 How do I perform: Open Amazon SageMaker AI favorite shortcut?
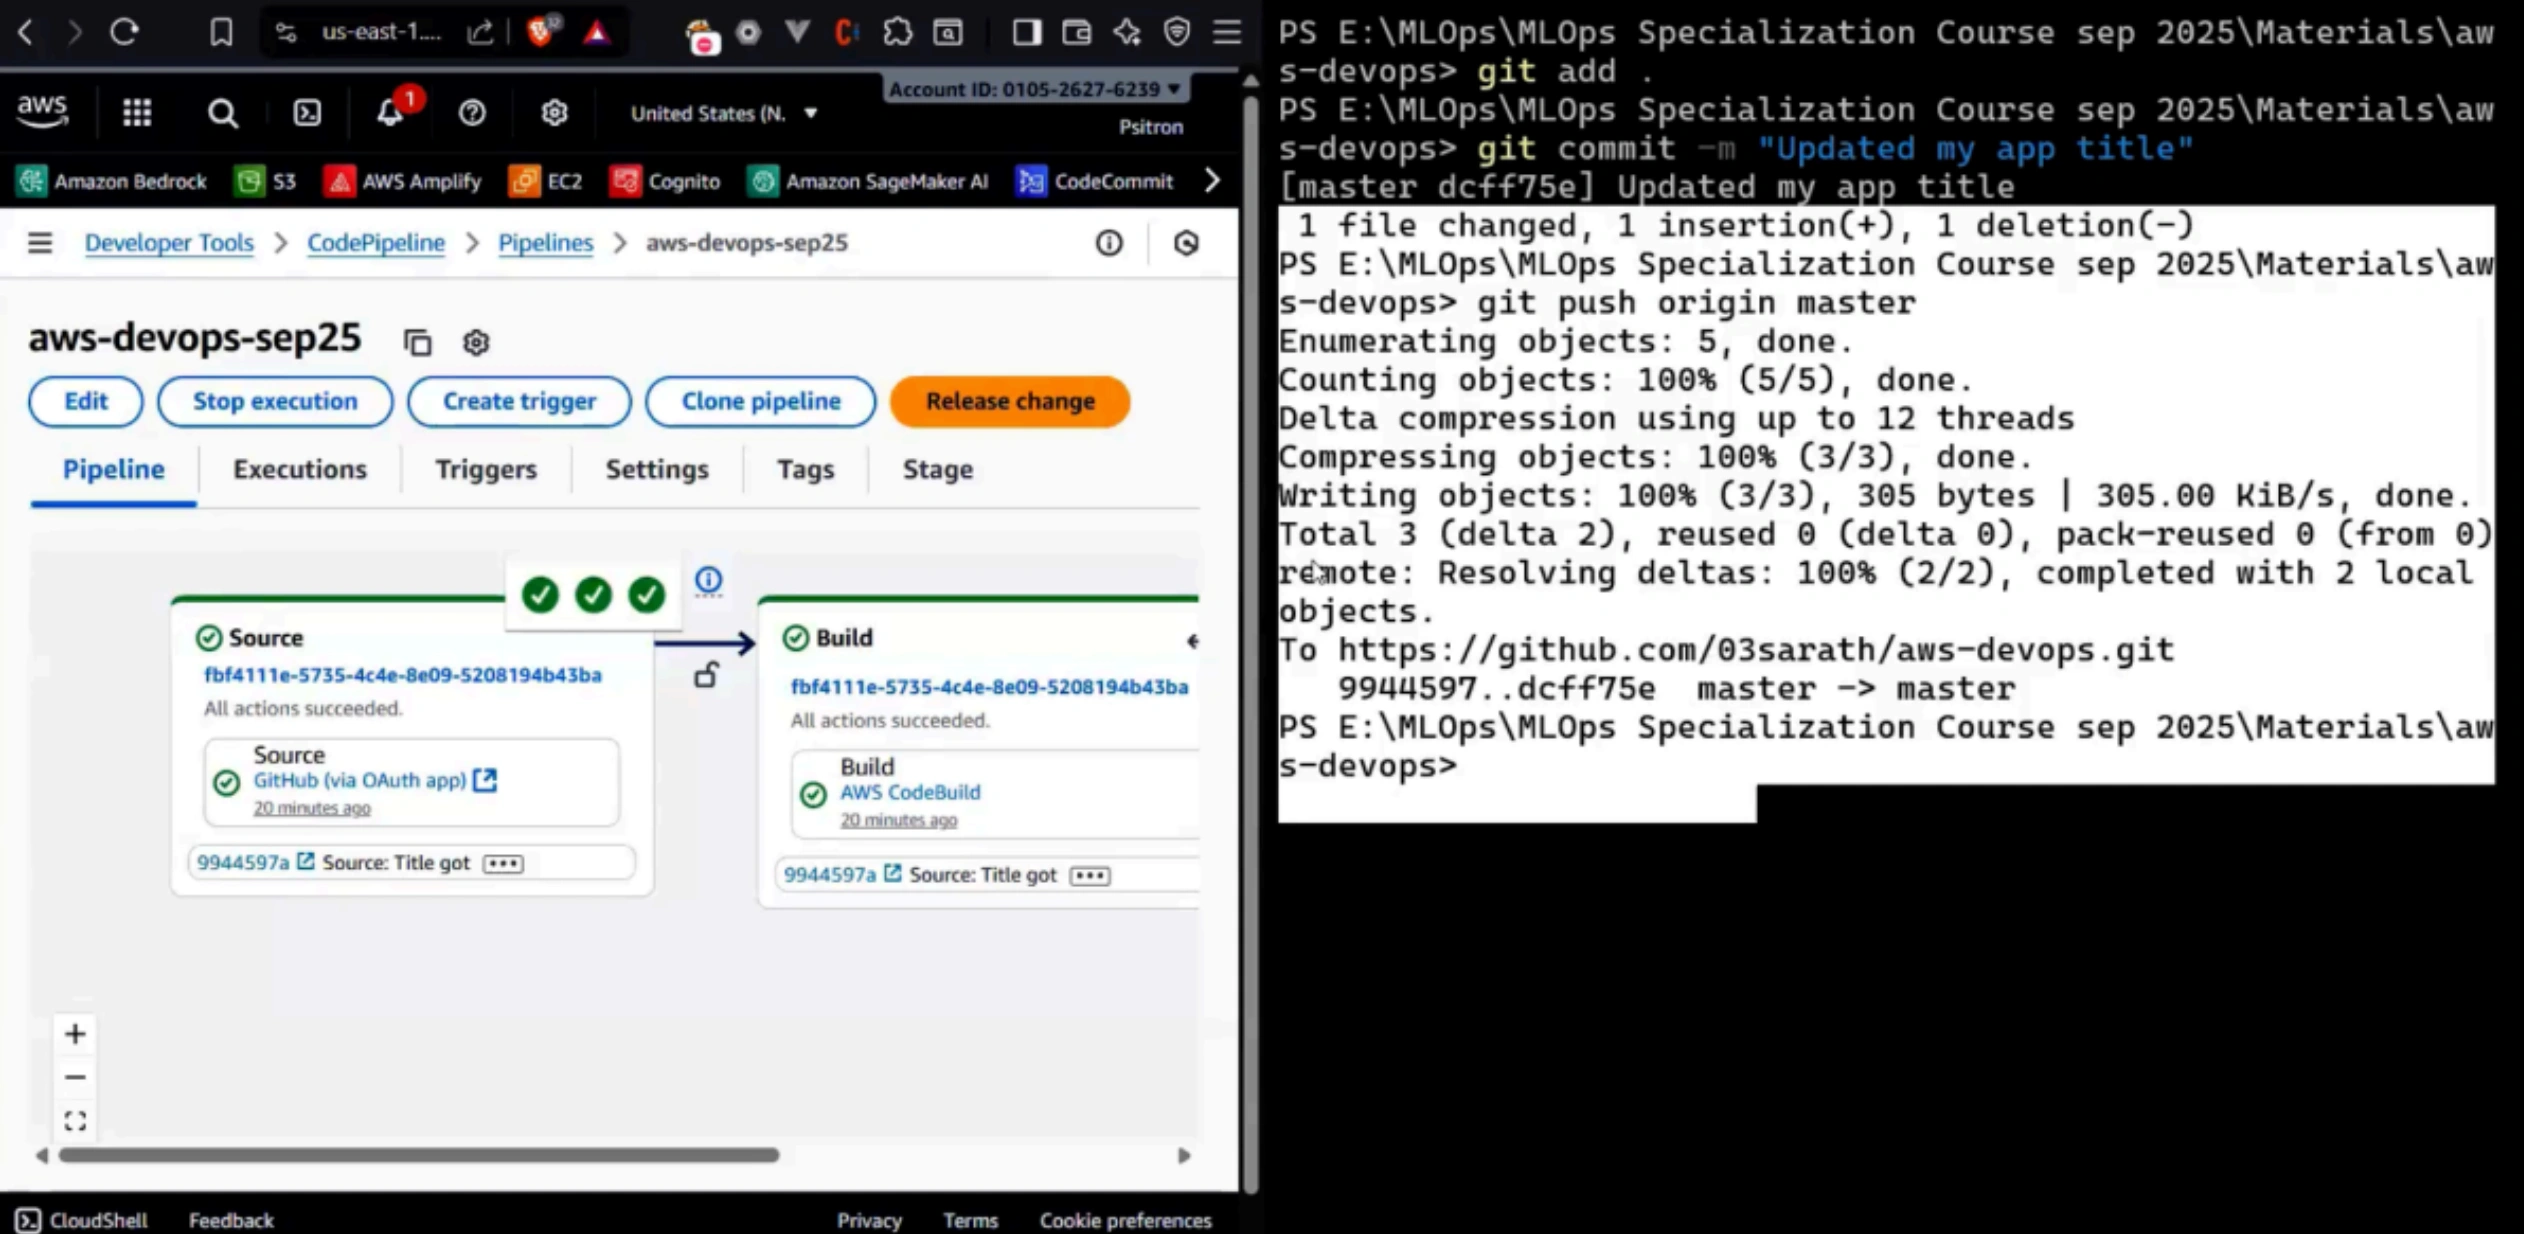tap(868, 181)
